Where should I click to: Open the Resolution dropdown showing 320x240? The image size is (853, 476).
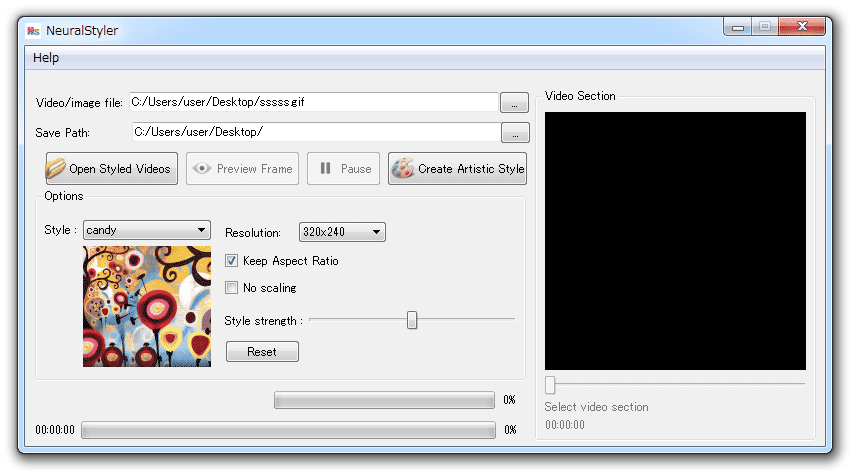tap(342, 232)
